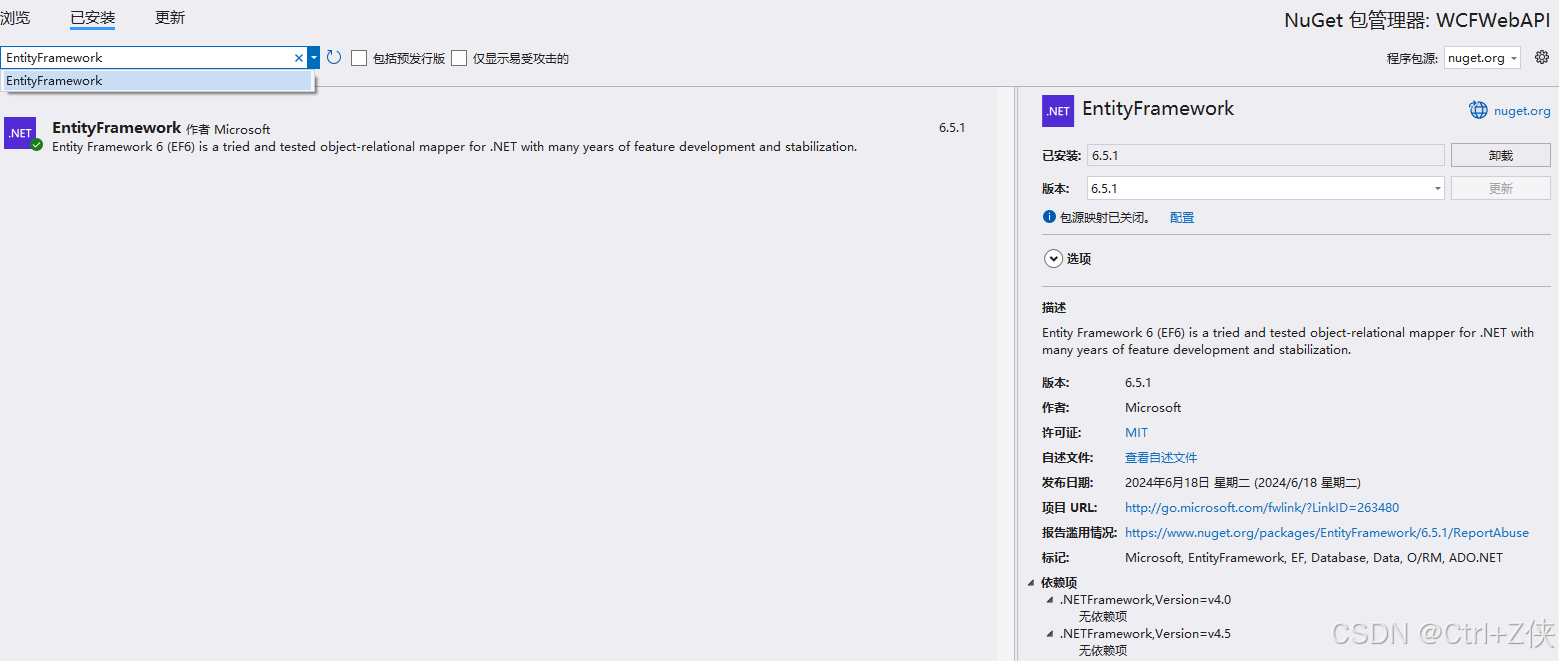Switch to the 已安装 installed tab
Screen dimensions: 1559x661
click(x=92, y=18)
